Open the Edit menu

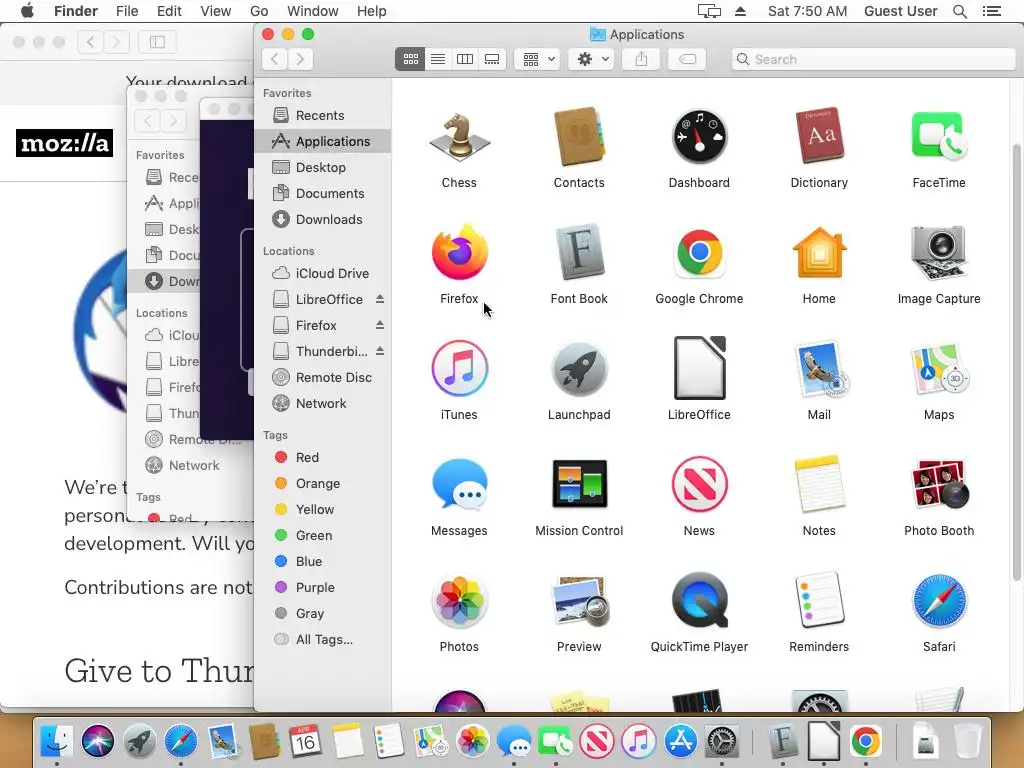point(169,11)
